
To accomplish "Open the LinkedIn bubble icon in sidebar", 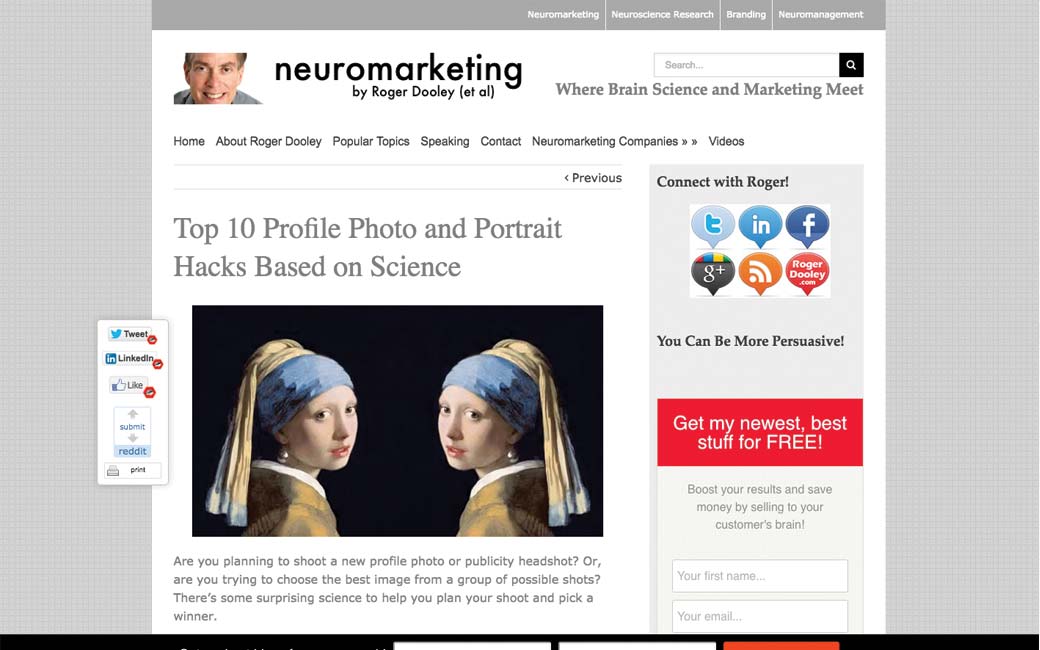I will click(x=760, y=227).
